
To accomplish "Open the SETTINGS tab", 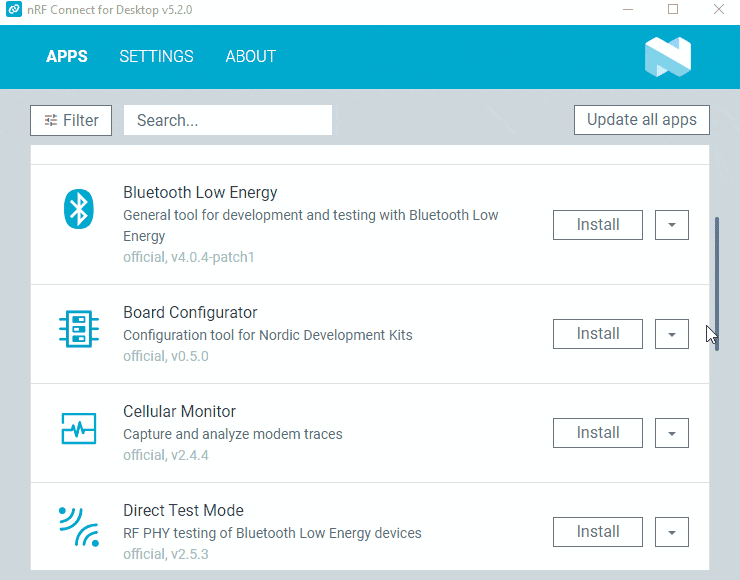I will tap(156, 57).
